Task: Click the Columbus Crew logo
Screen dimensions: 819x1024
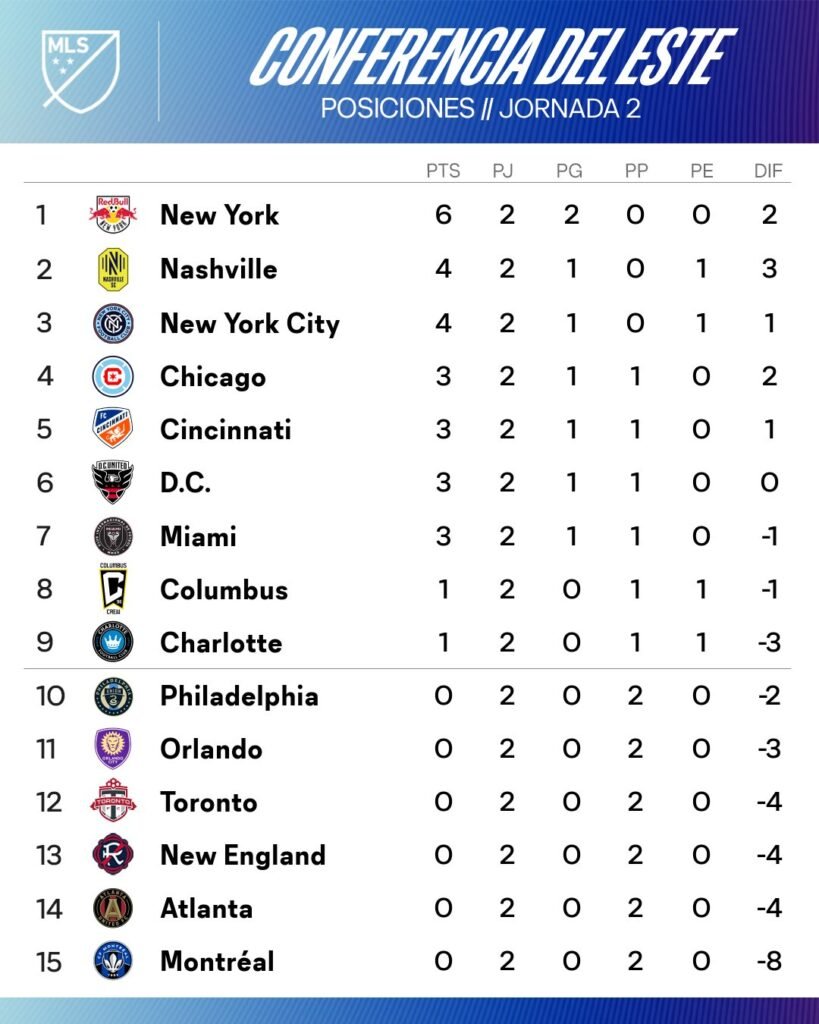Action: (x=113, y=589)
